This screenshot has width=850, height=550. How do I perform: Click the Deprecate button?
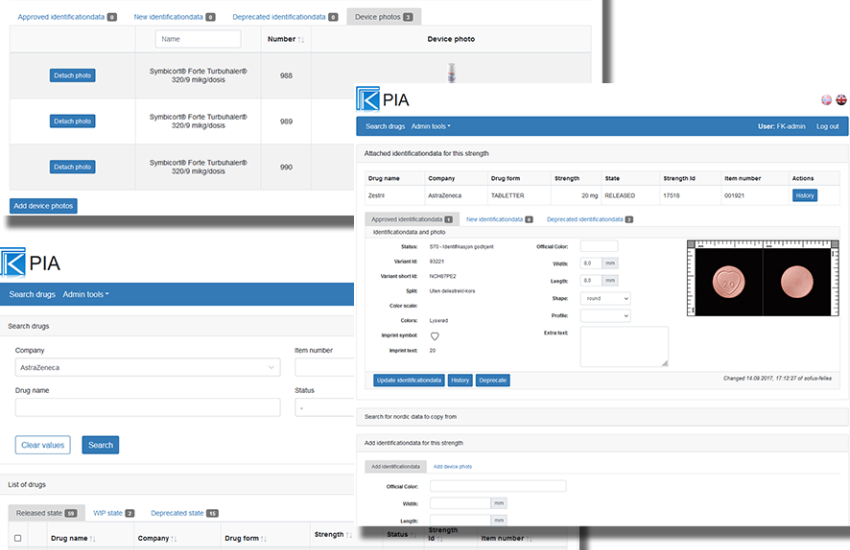[493, 380]
